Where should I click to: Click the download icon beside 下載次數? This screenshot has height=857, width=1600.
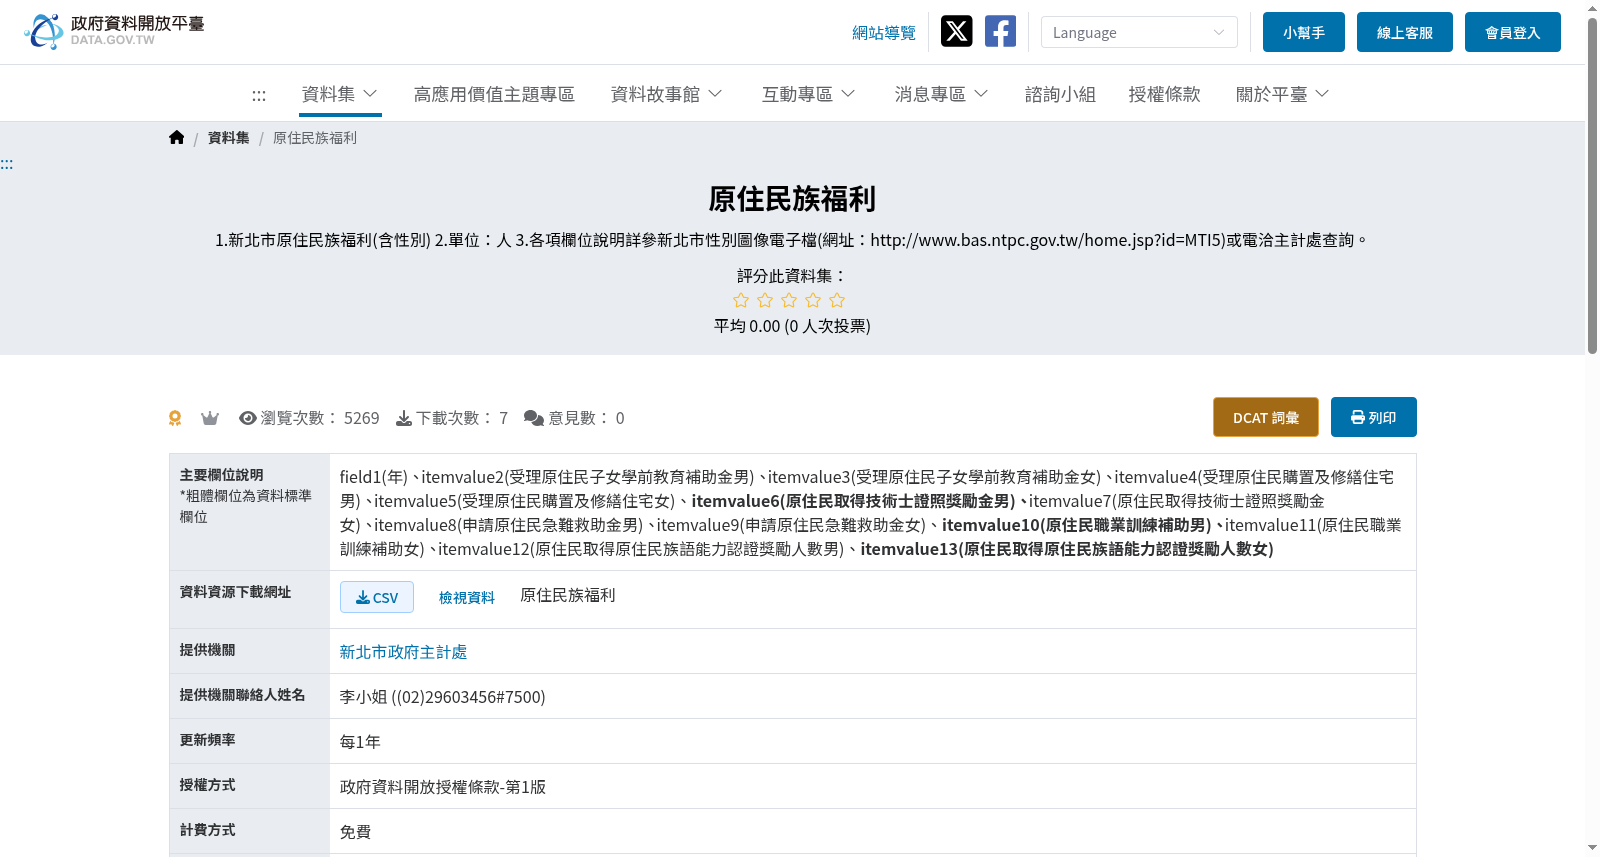(404, 418)
